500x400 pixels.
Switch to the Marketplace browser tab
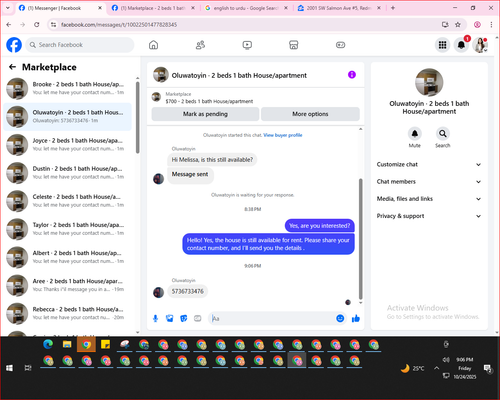153,8
